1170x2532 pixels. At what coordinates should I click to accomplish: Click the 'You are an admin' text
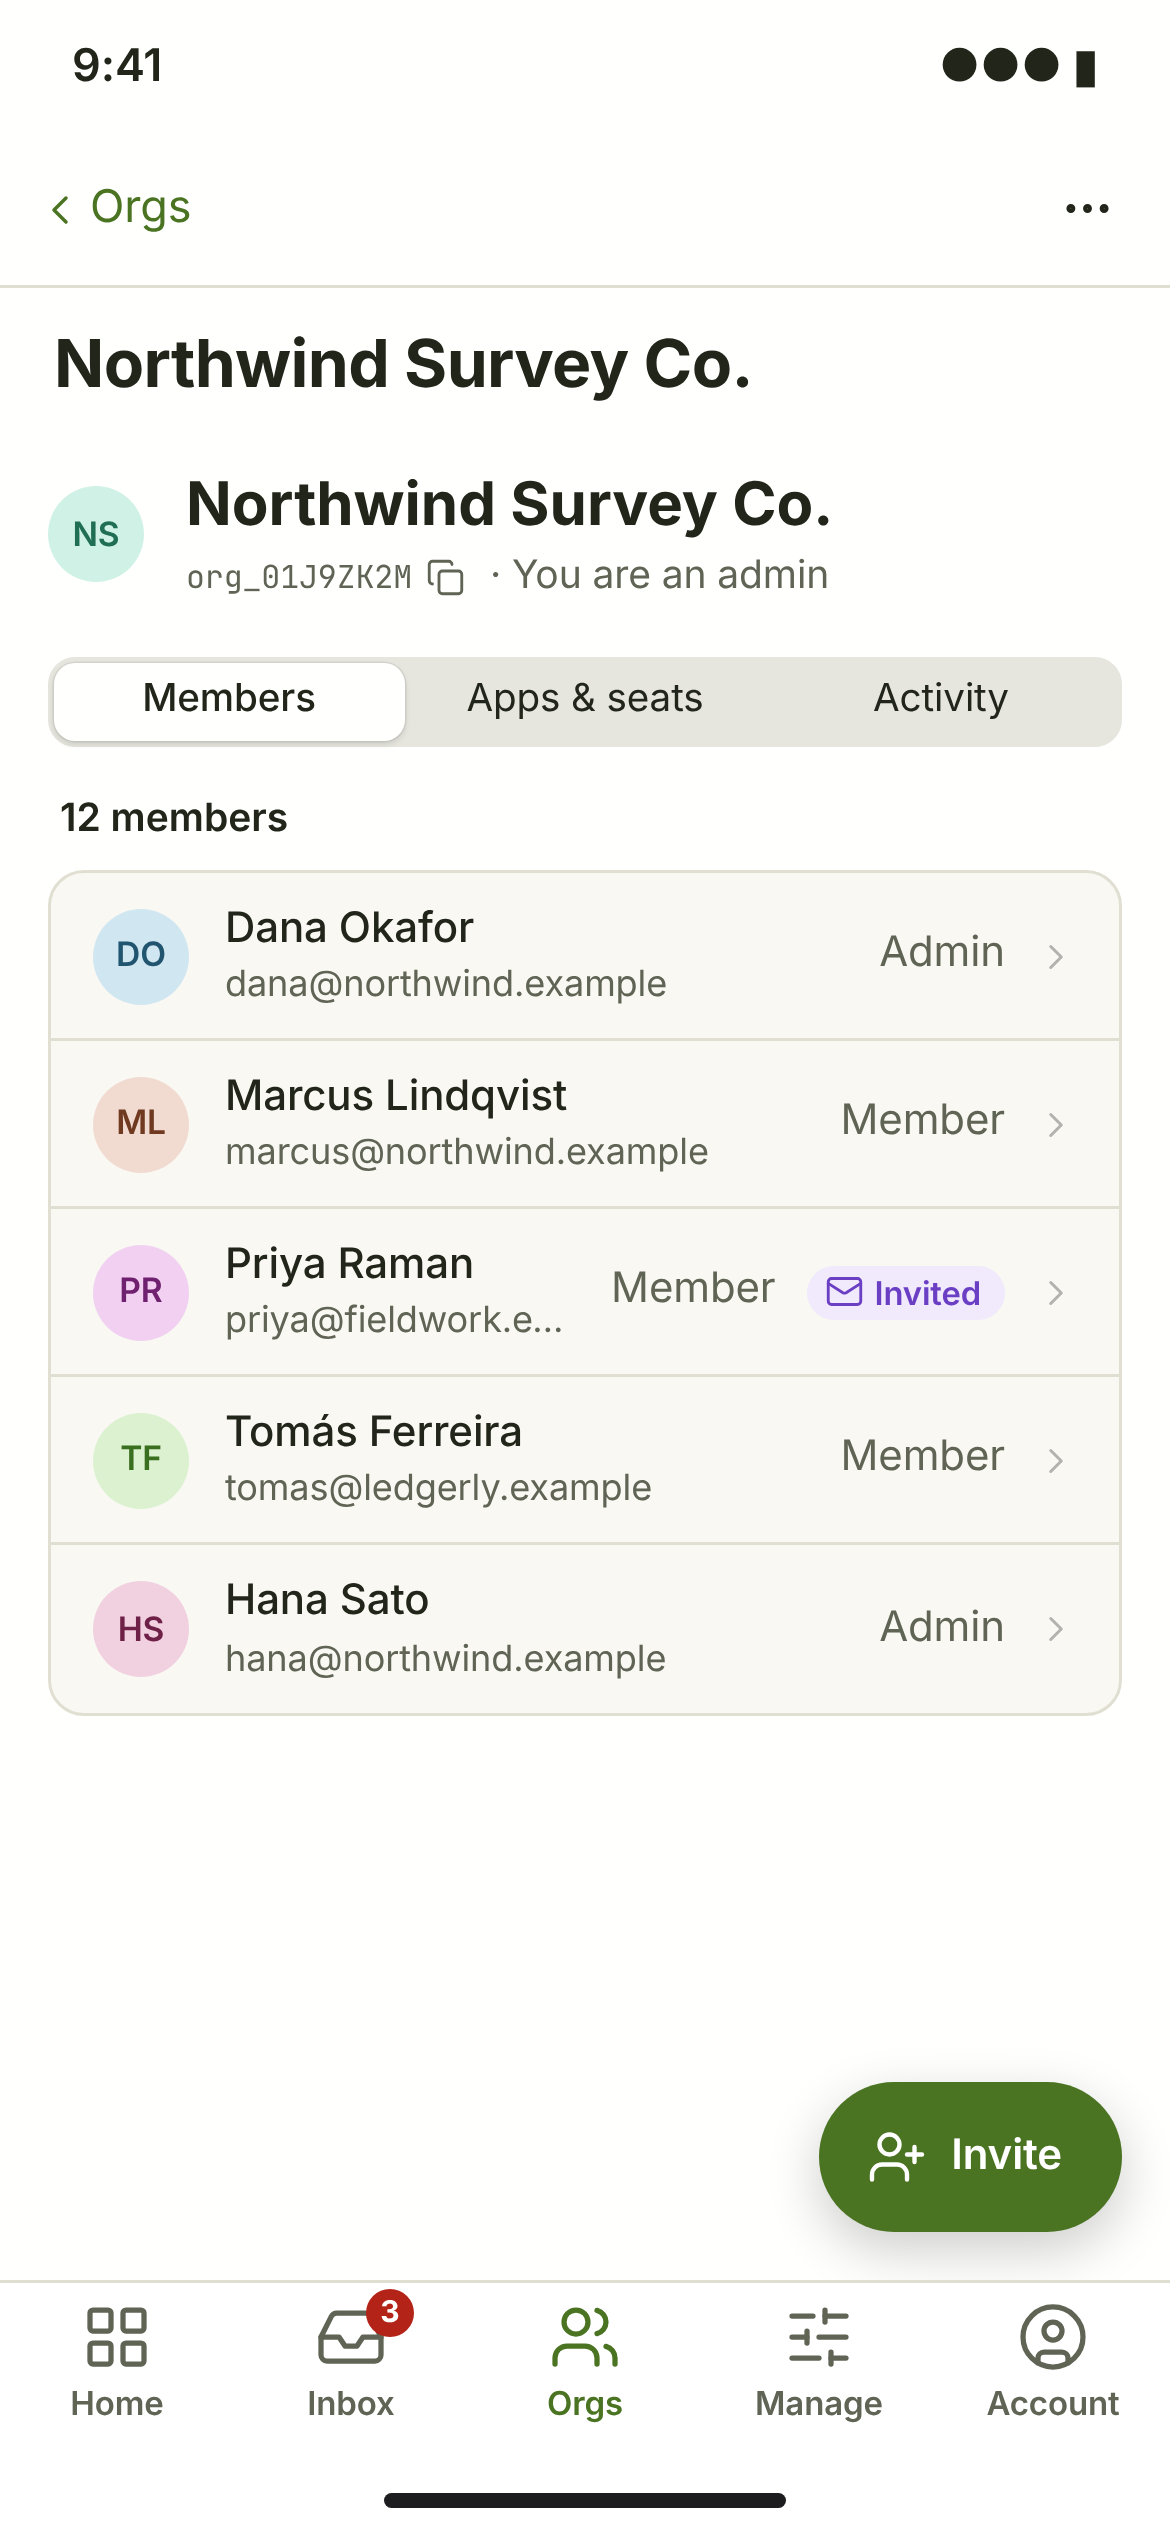(670, 575)
